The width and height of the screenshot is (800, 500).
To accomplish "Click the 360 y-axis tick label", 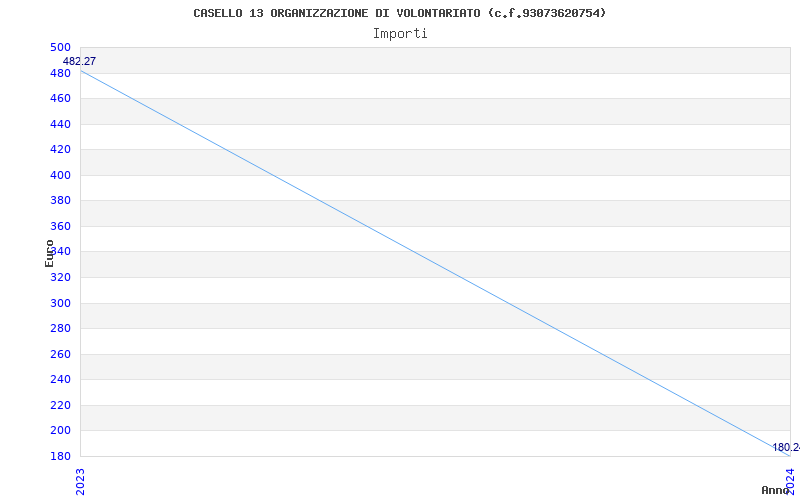I will [60, 227].
